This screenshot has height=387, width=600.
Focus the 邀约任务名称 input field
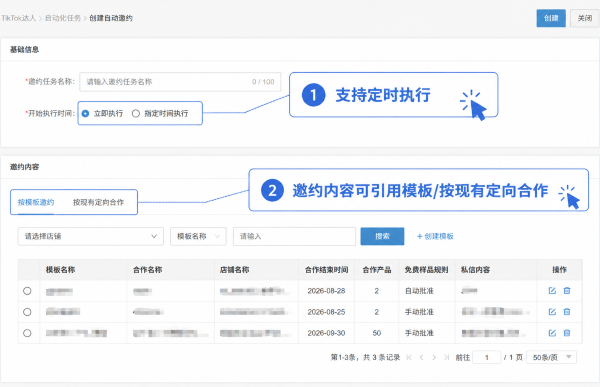pos(180,82)
